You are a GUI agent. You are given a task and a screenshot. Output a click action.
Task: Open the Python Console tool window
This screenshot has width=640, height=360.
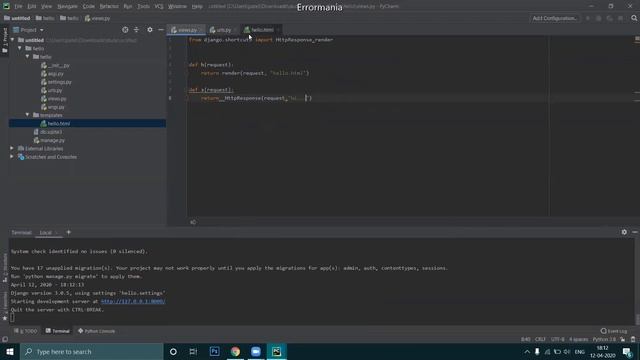(96, 331)
